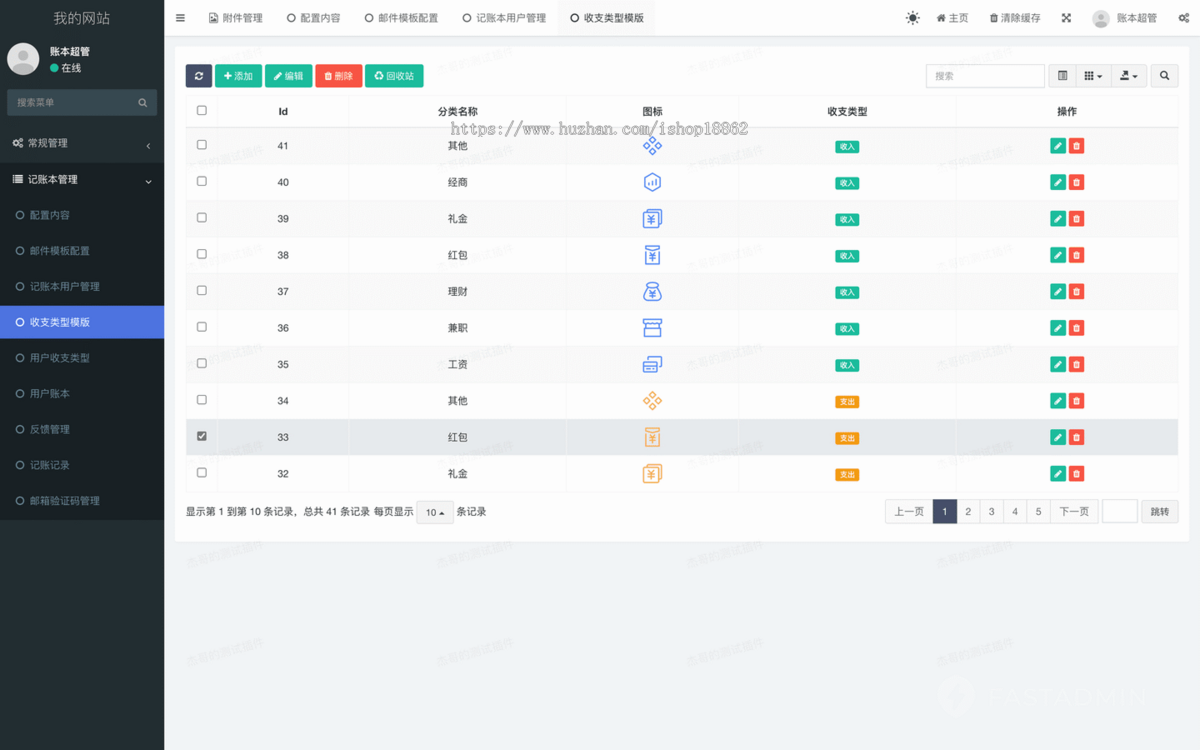Viewport: 1200px width, 750px height.
Task: Run a search with the magnifier icon
Action: pos(1162,75)
